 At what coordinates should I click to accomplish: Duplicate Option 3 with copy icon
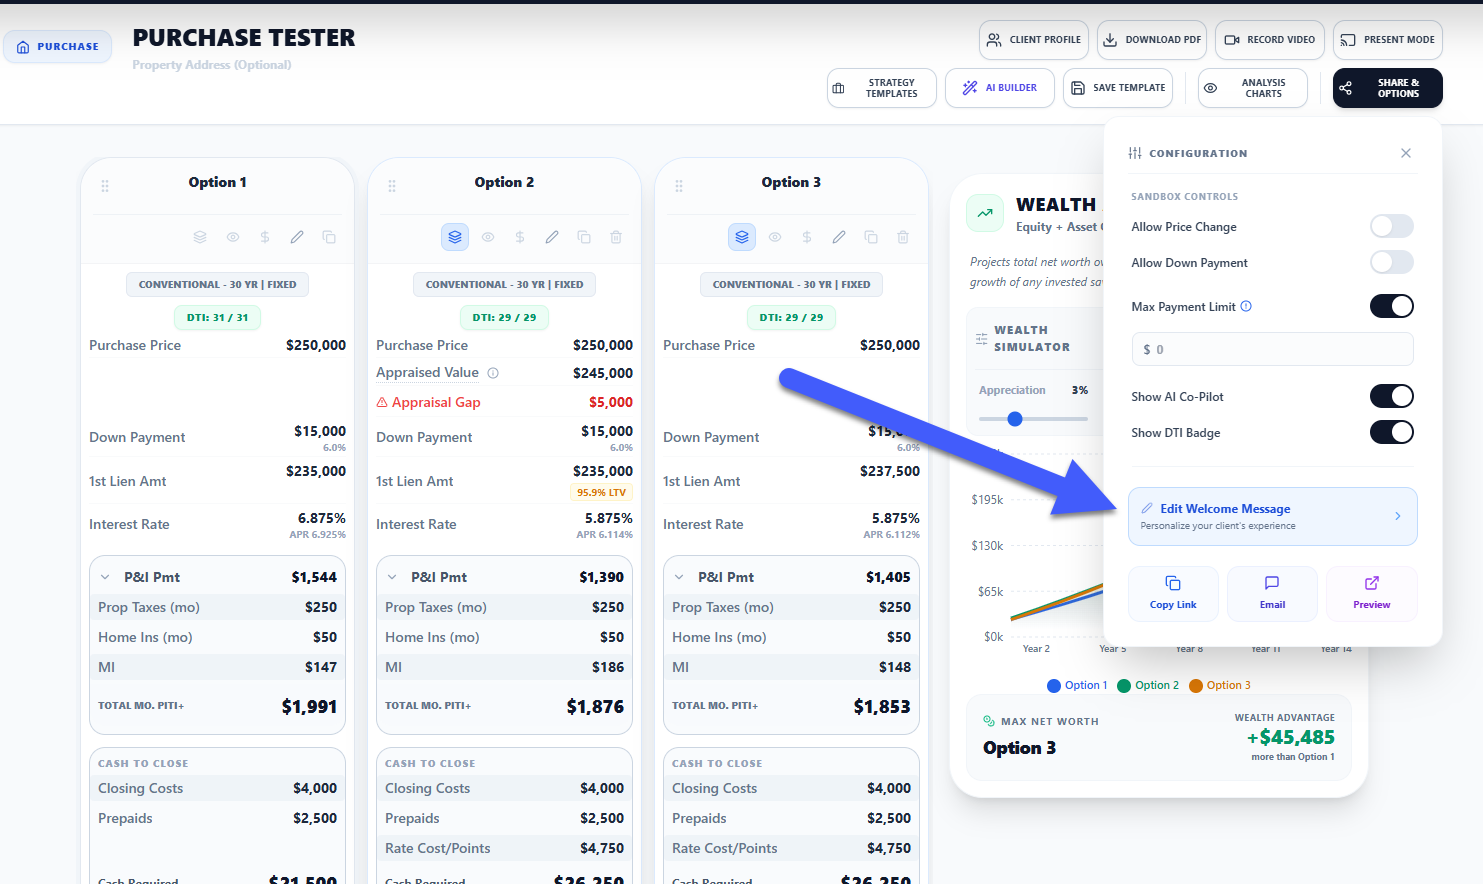871,237
